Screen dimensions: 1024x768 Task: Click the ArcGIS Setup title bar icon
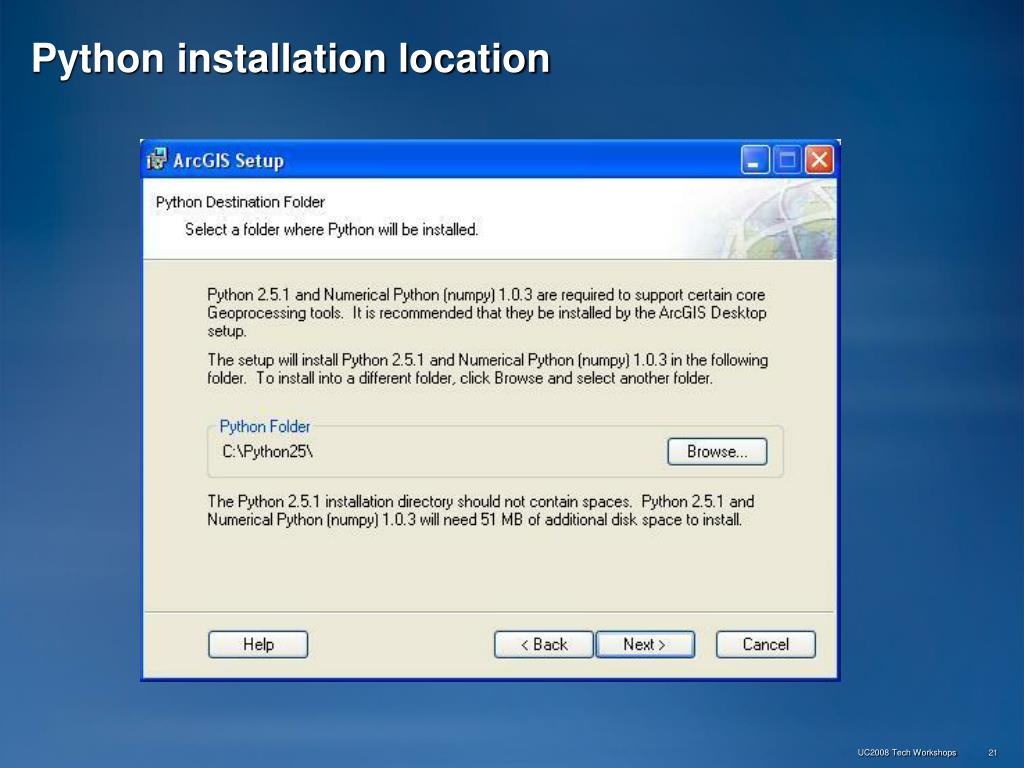pyautogui.click(x=157, y=159)
